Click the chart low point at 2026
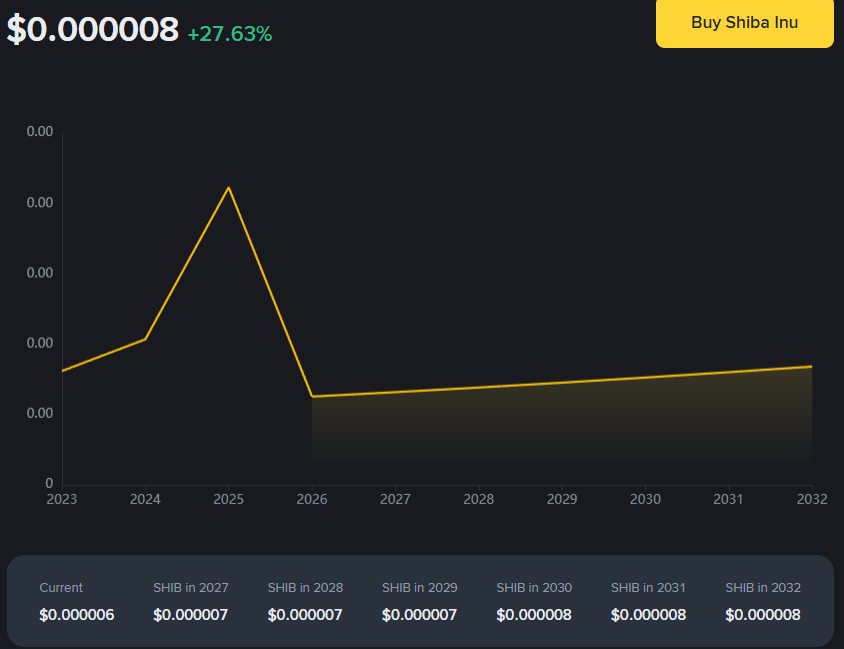844x649 pixels. (312, 395)
